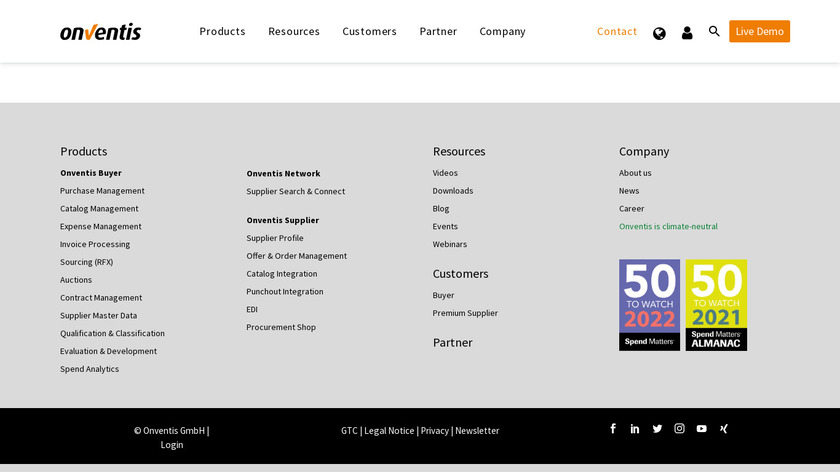840x472 pixels.
Task: Open Catalog Integration link
Action: pyautogui.click(x=282, y=273)
